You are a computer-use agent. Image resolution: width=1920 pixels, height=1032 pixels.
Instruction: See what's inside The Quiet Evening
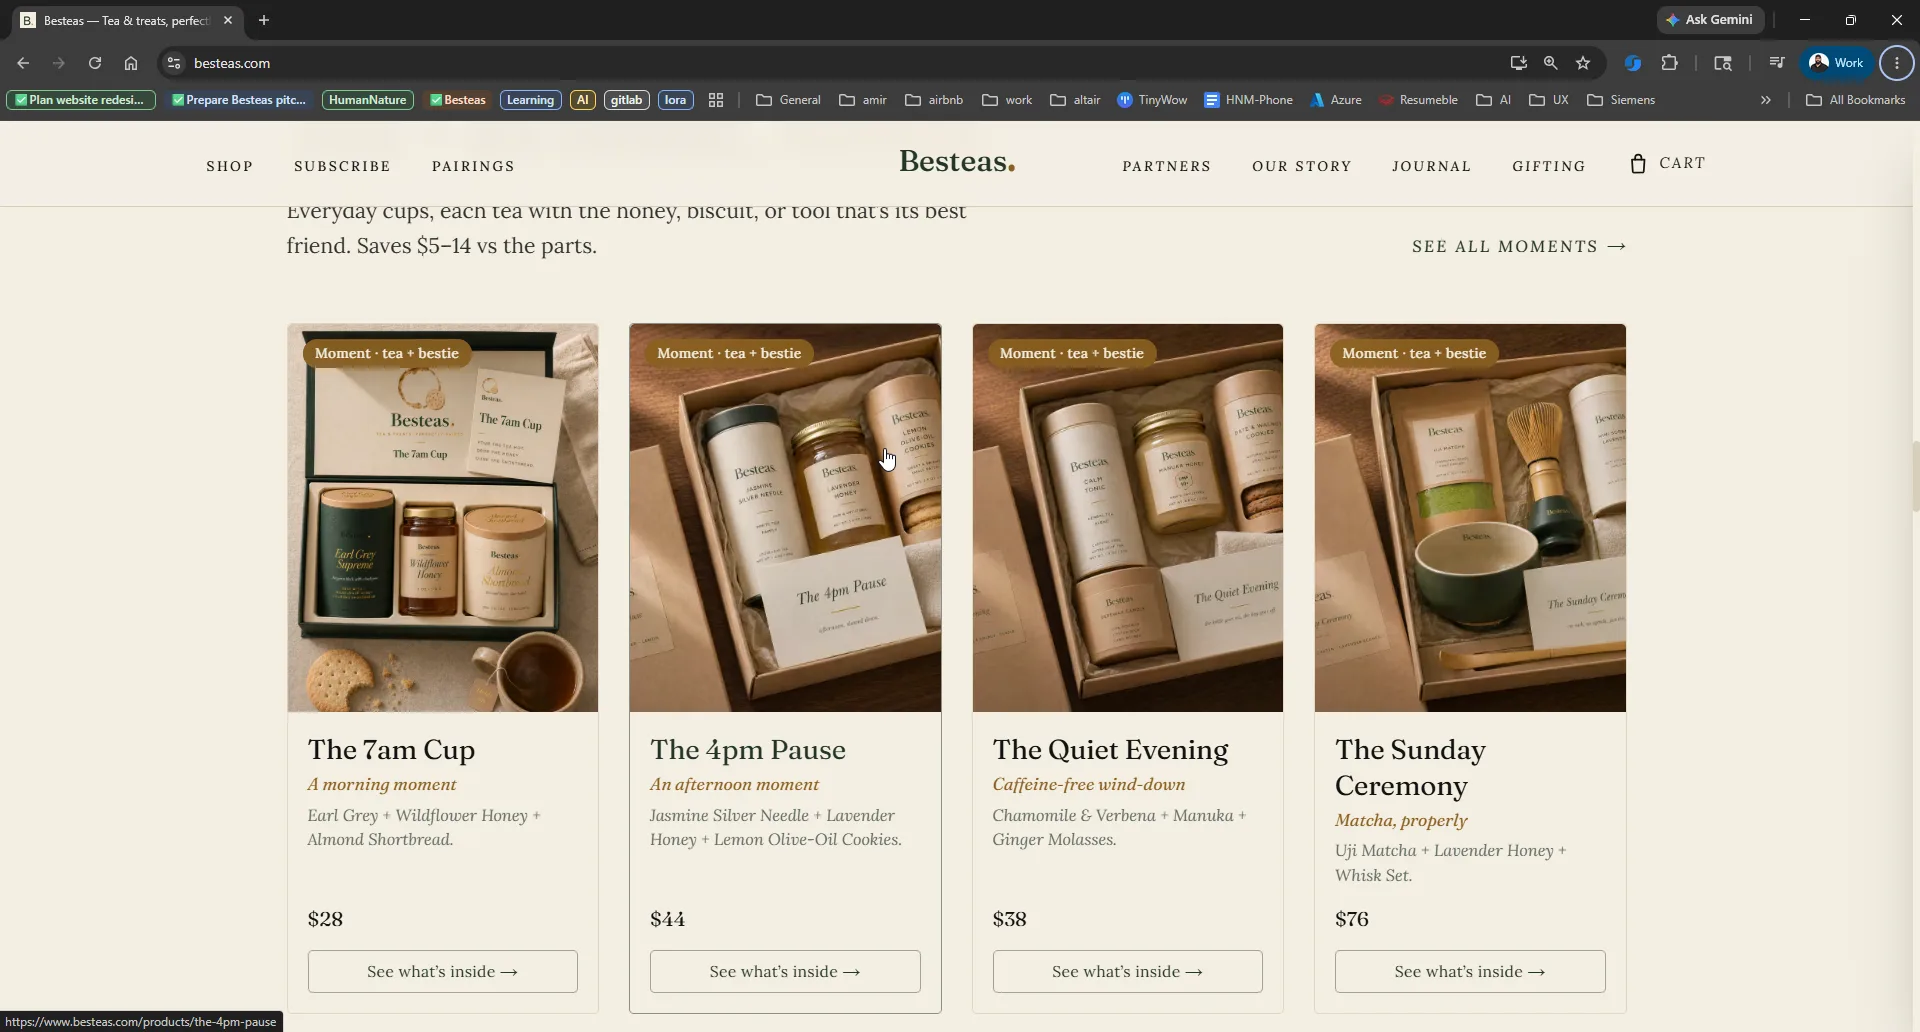click(1128, 972)
